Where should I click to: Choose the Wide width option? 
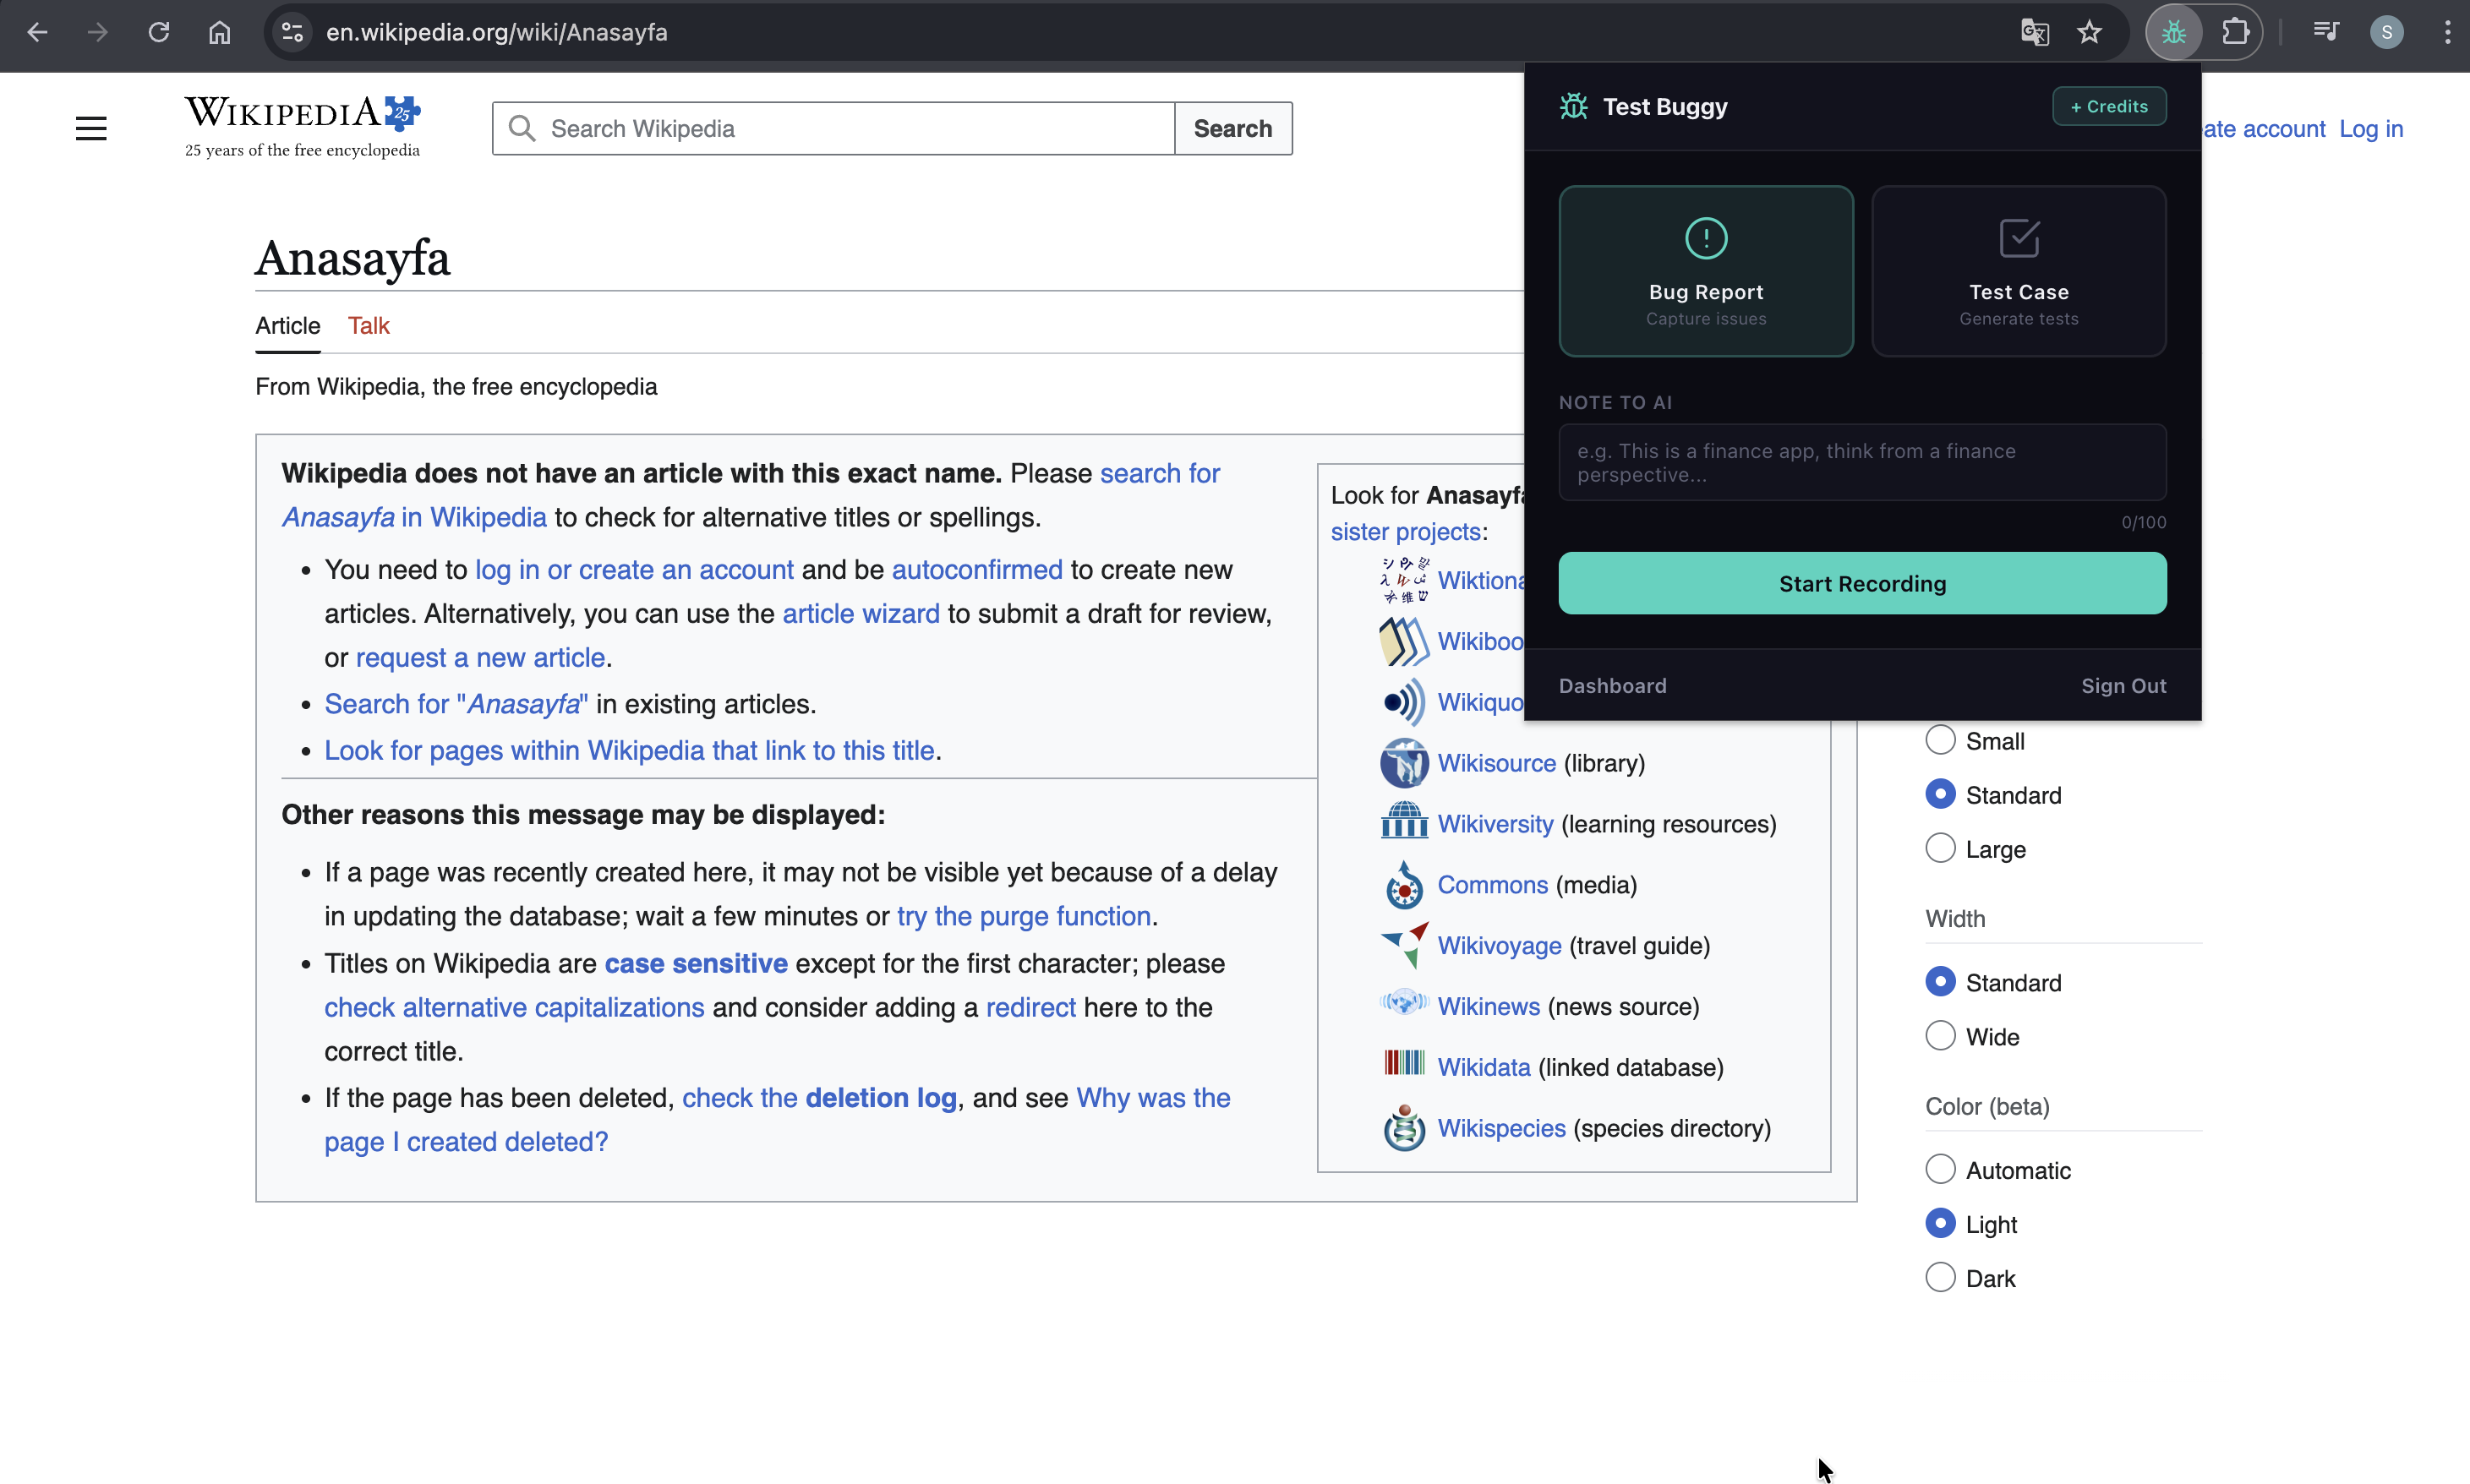[x=1940, y=1036]
